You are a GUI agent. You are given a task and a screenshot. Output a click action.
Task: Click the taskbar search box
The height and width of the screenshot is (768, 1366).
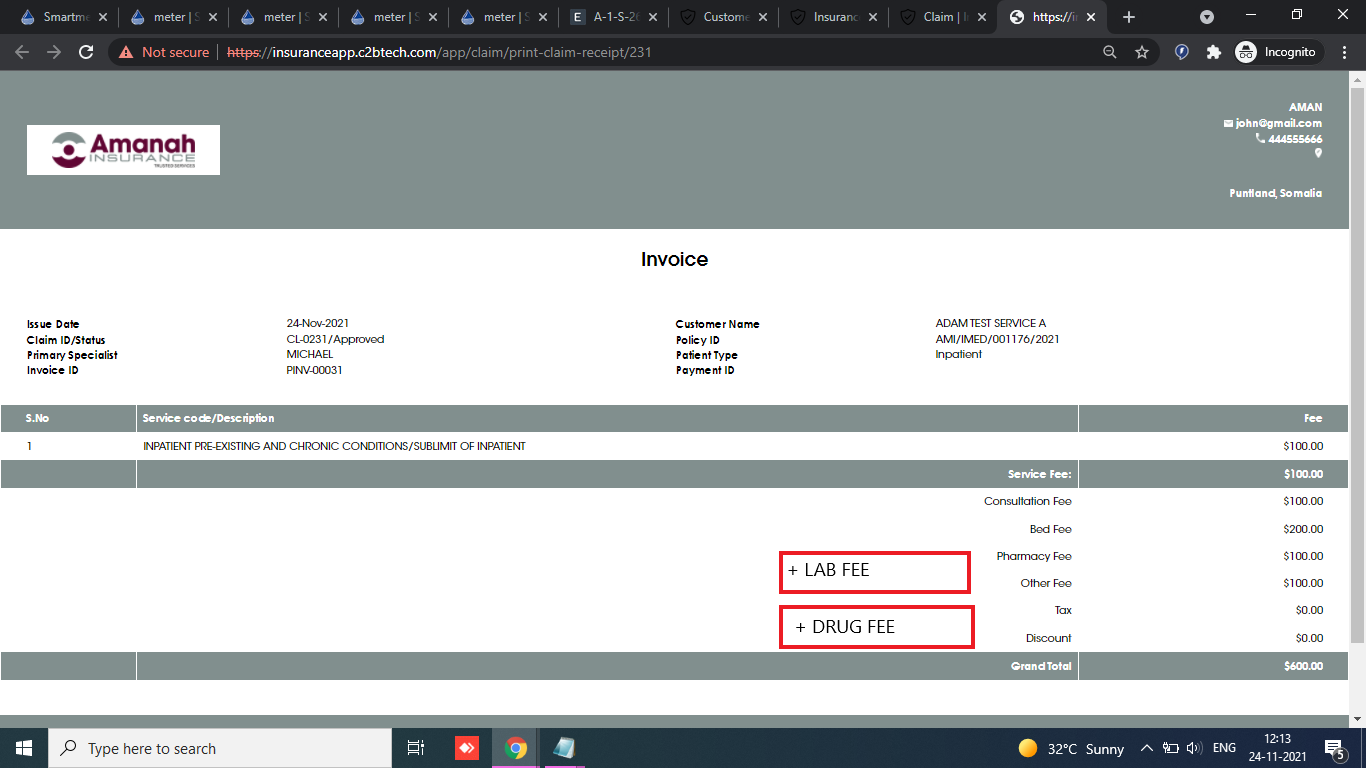click(x=220, y=748)
